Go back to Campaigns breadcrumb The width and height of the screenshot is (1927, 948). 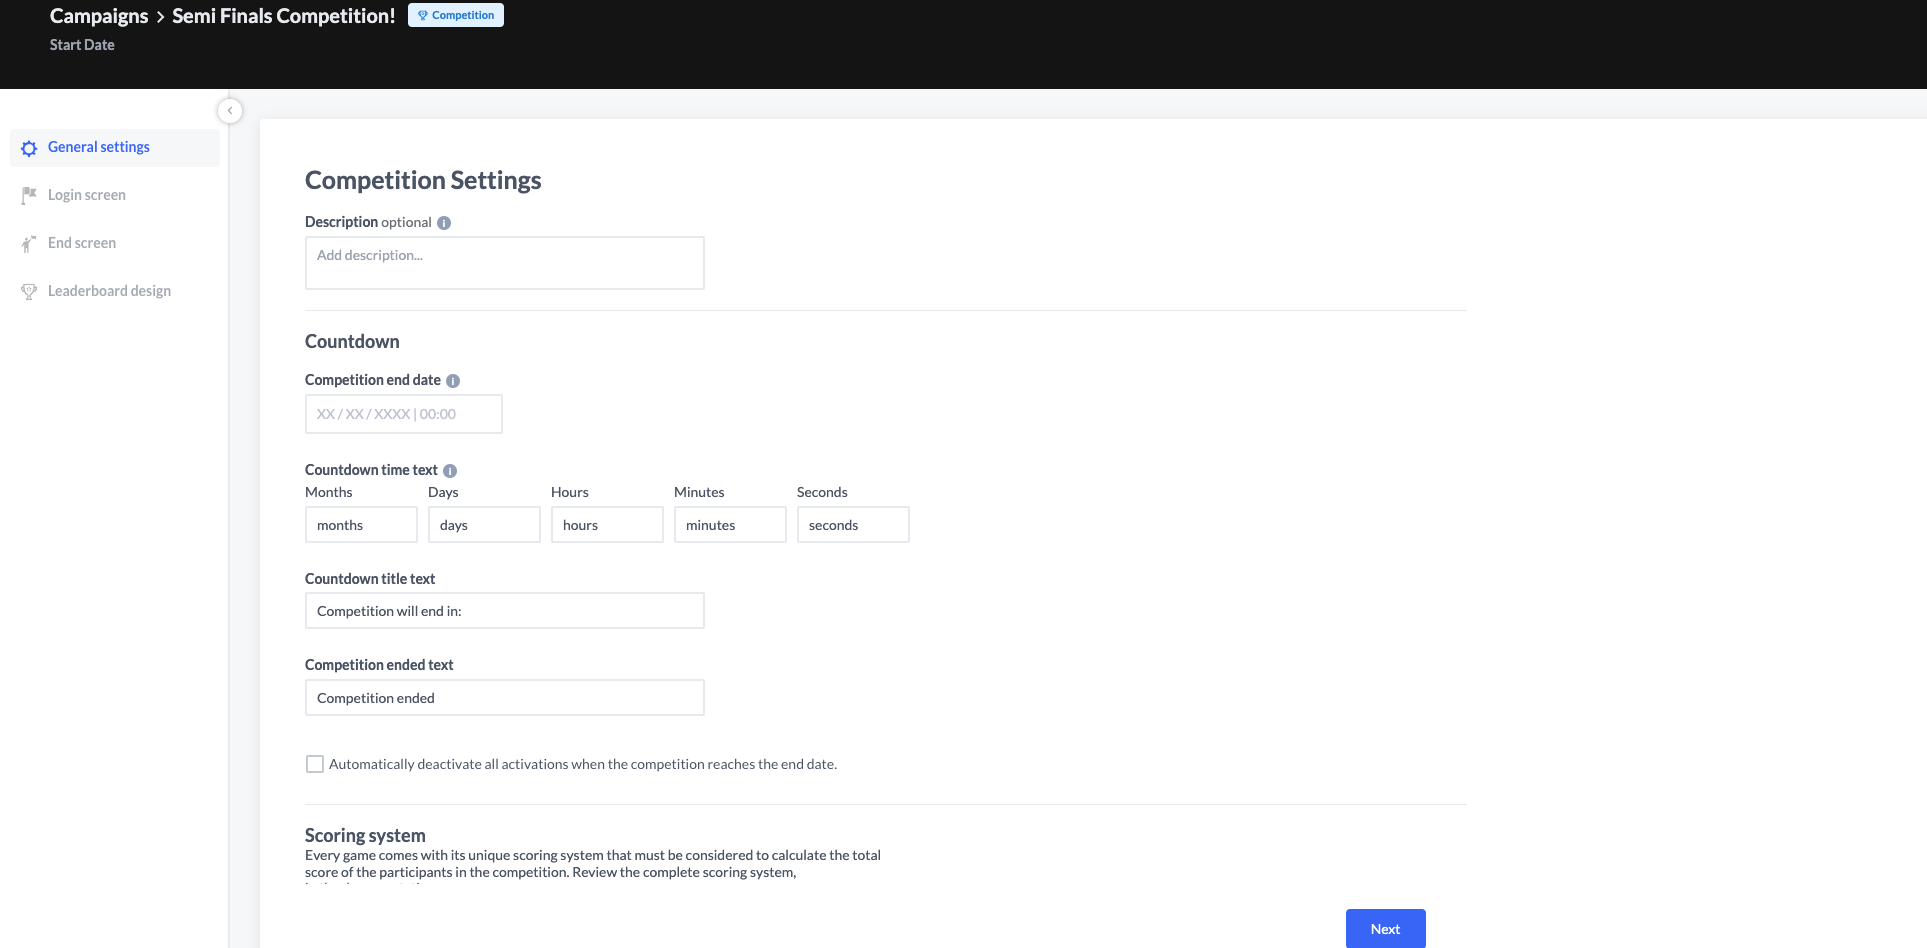99,16
